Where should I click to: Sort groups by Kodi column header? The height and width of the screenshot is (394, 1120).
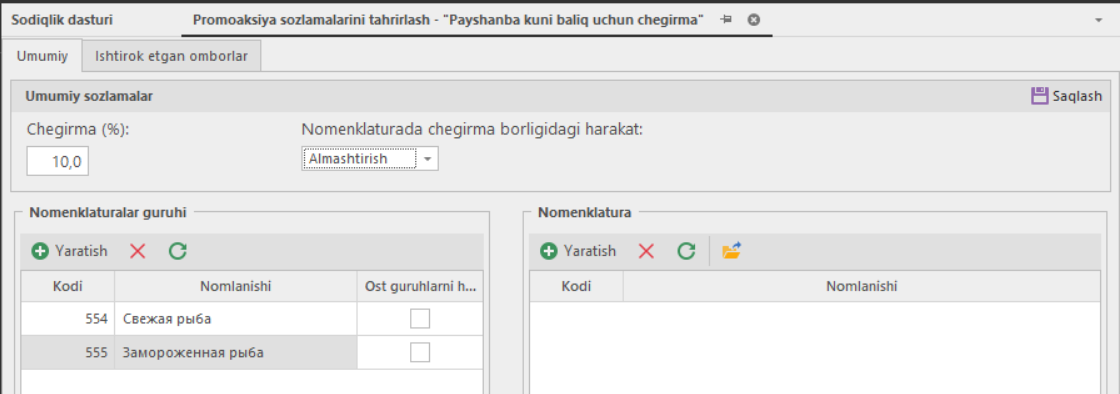click(68, 286)
